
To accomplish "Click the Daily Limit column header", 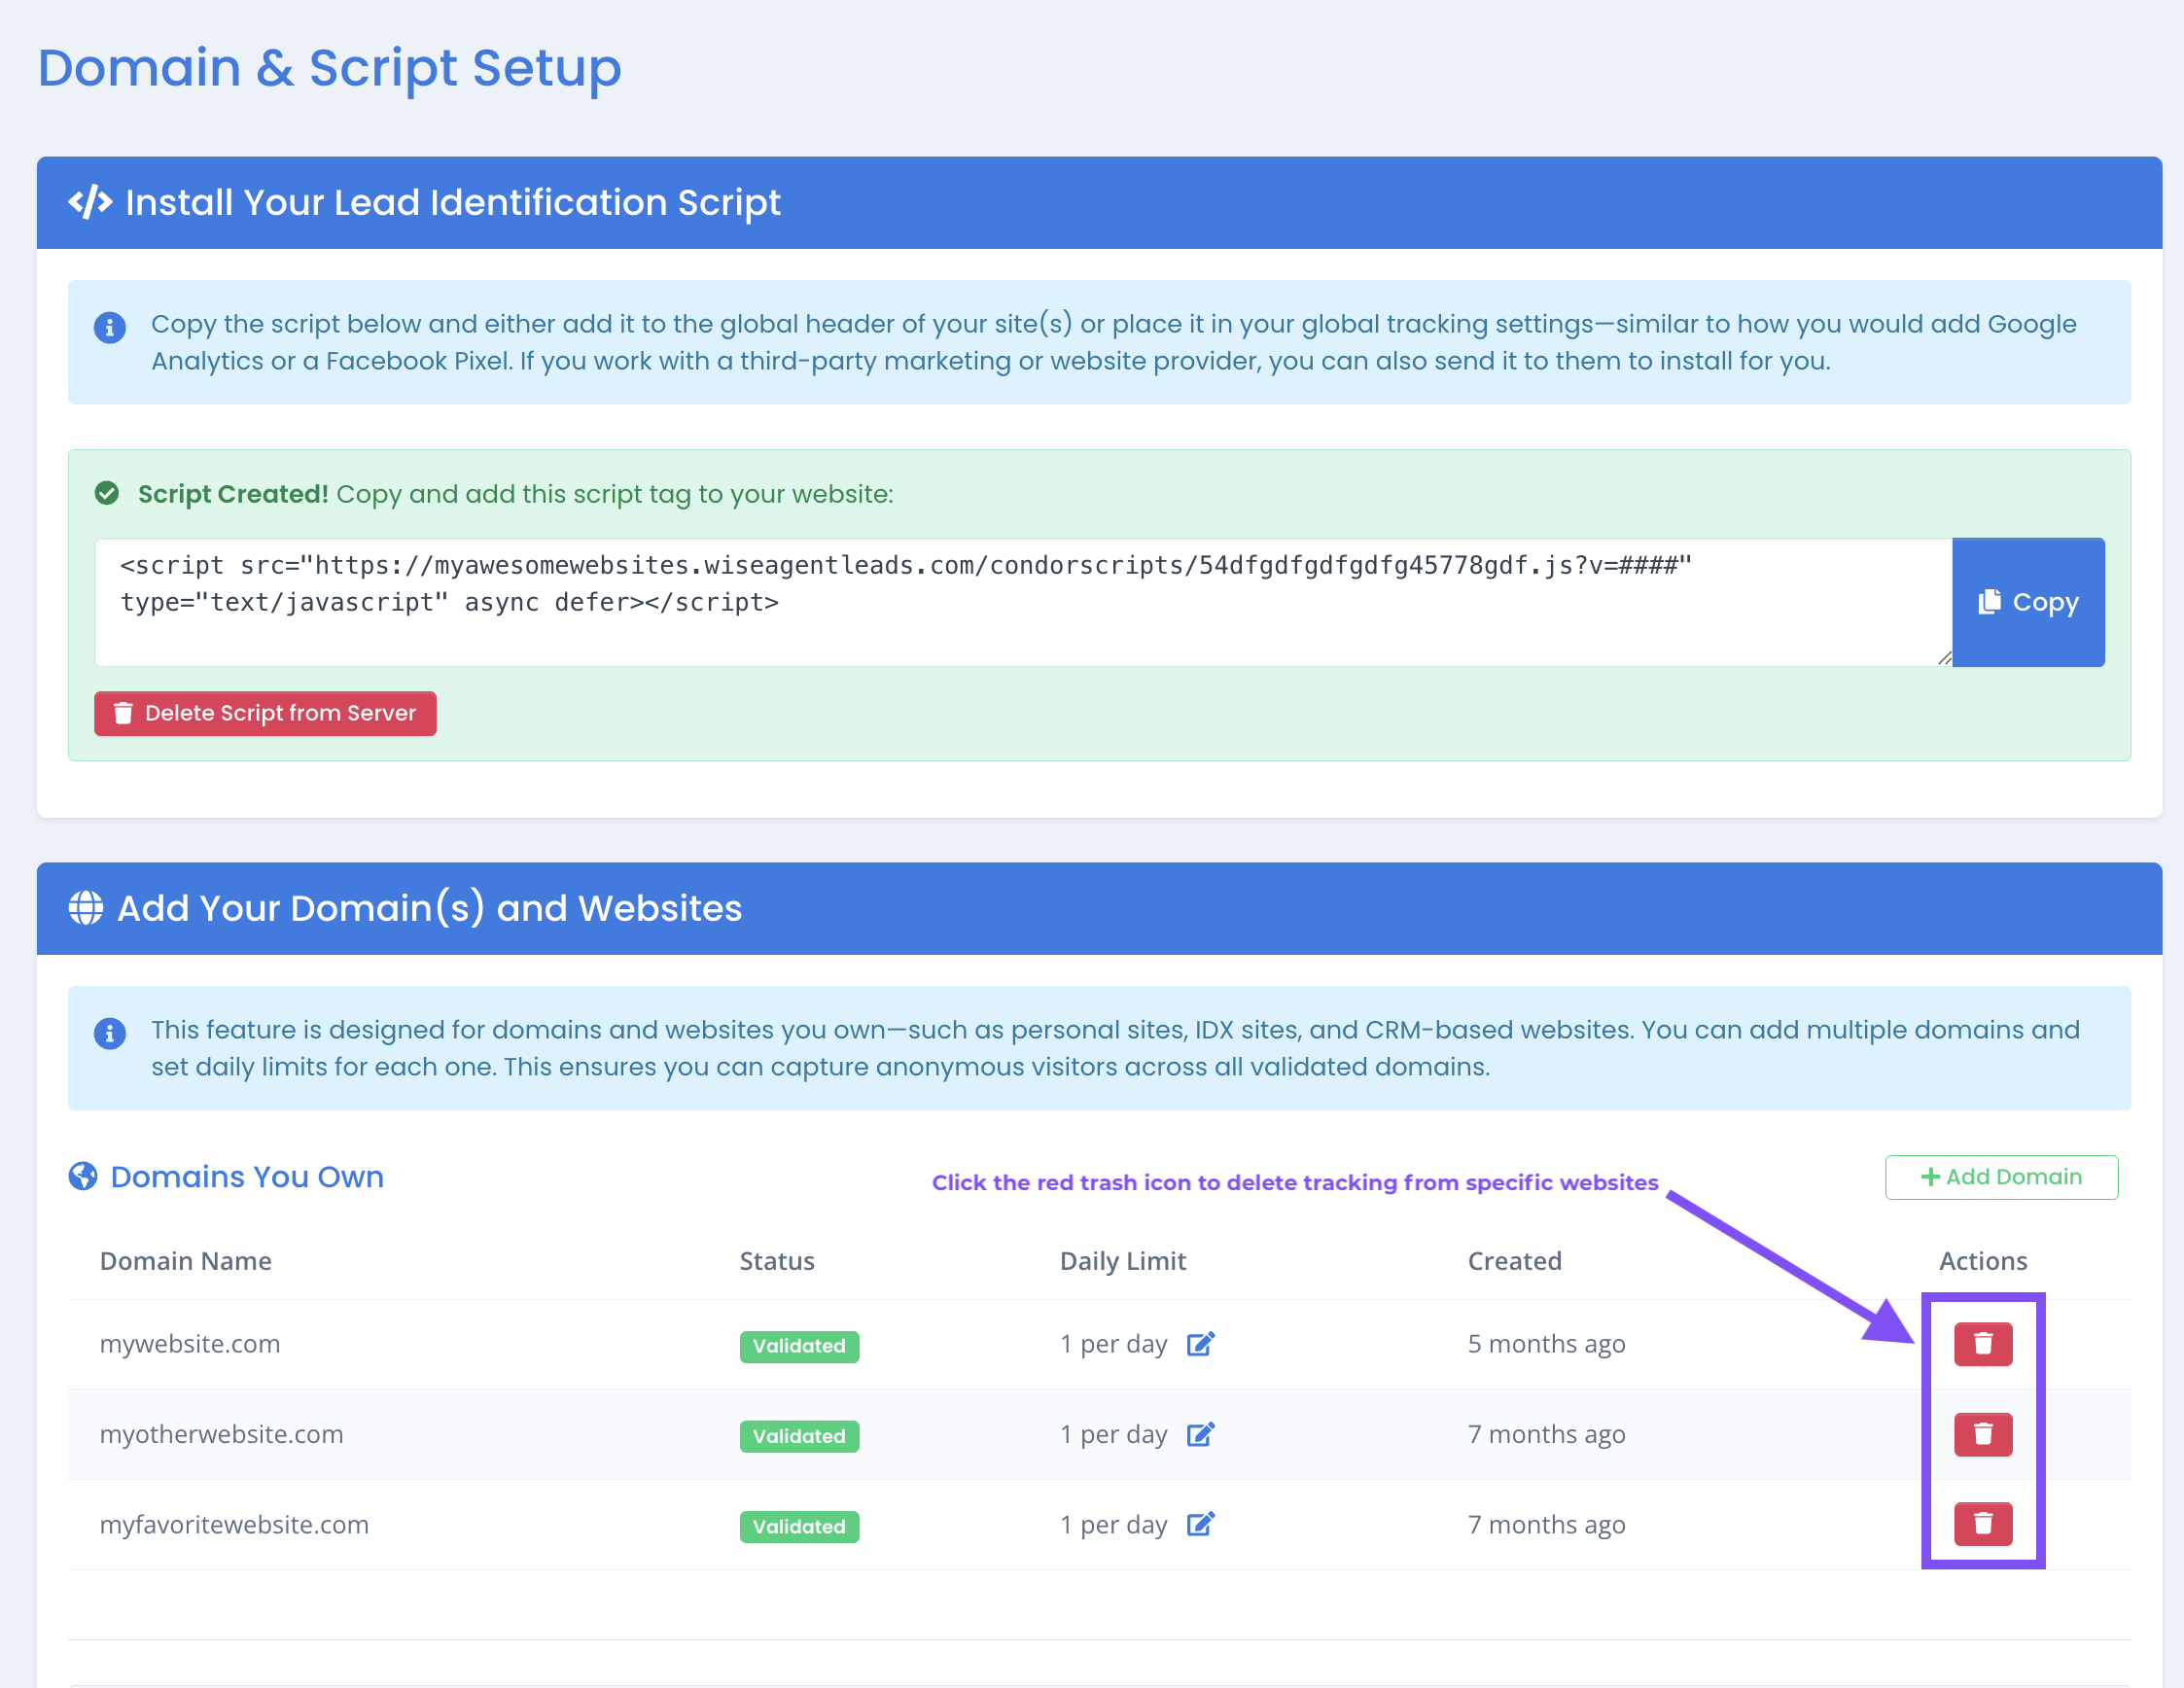I will [1123, 1260].
